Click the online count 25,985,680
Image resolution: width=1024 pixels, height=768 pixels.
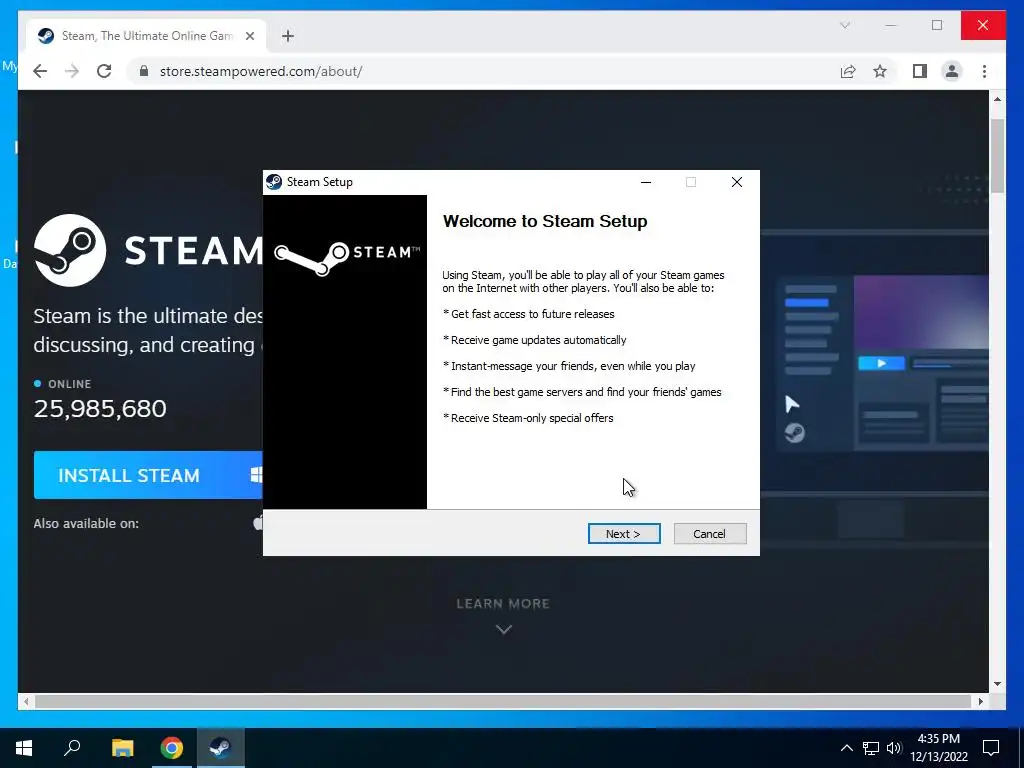(100, 409)
